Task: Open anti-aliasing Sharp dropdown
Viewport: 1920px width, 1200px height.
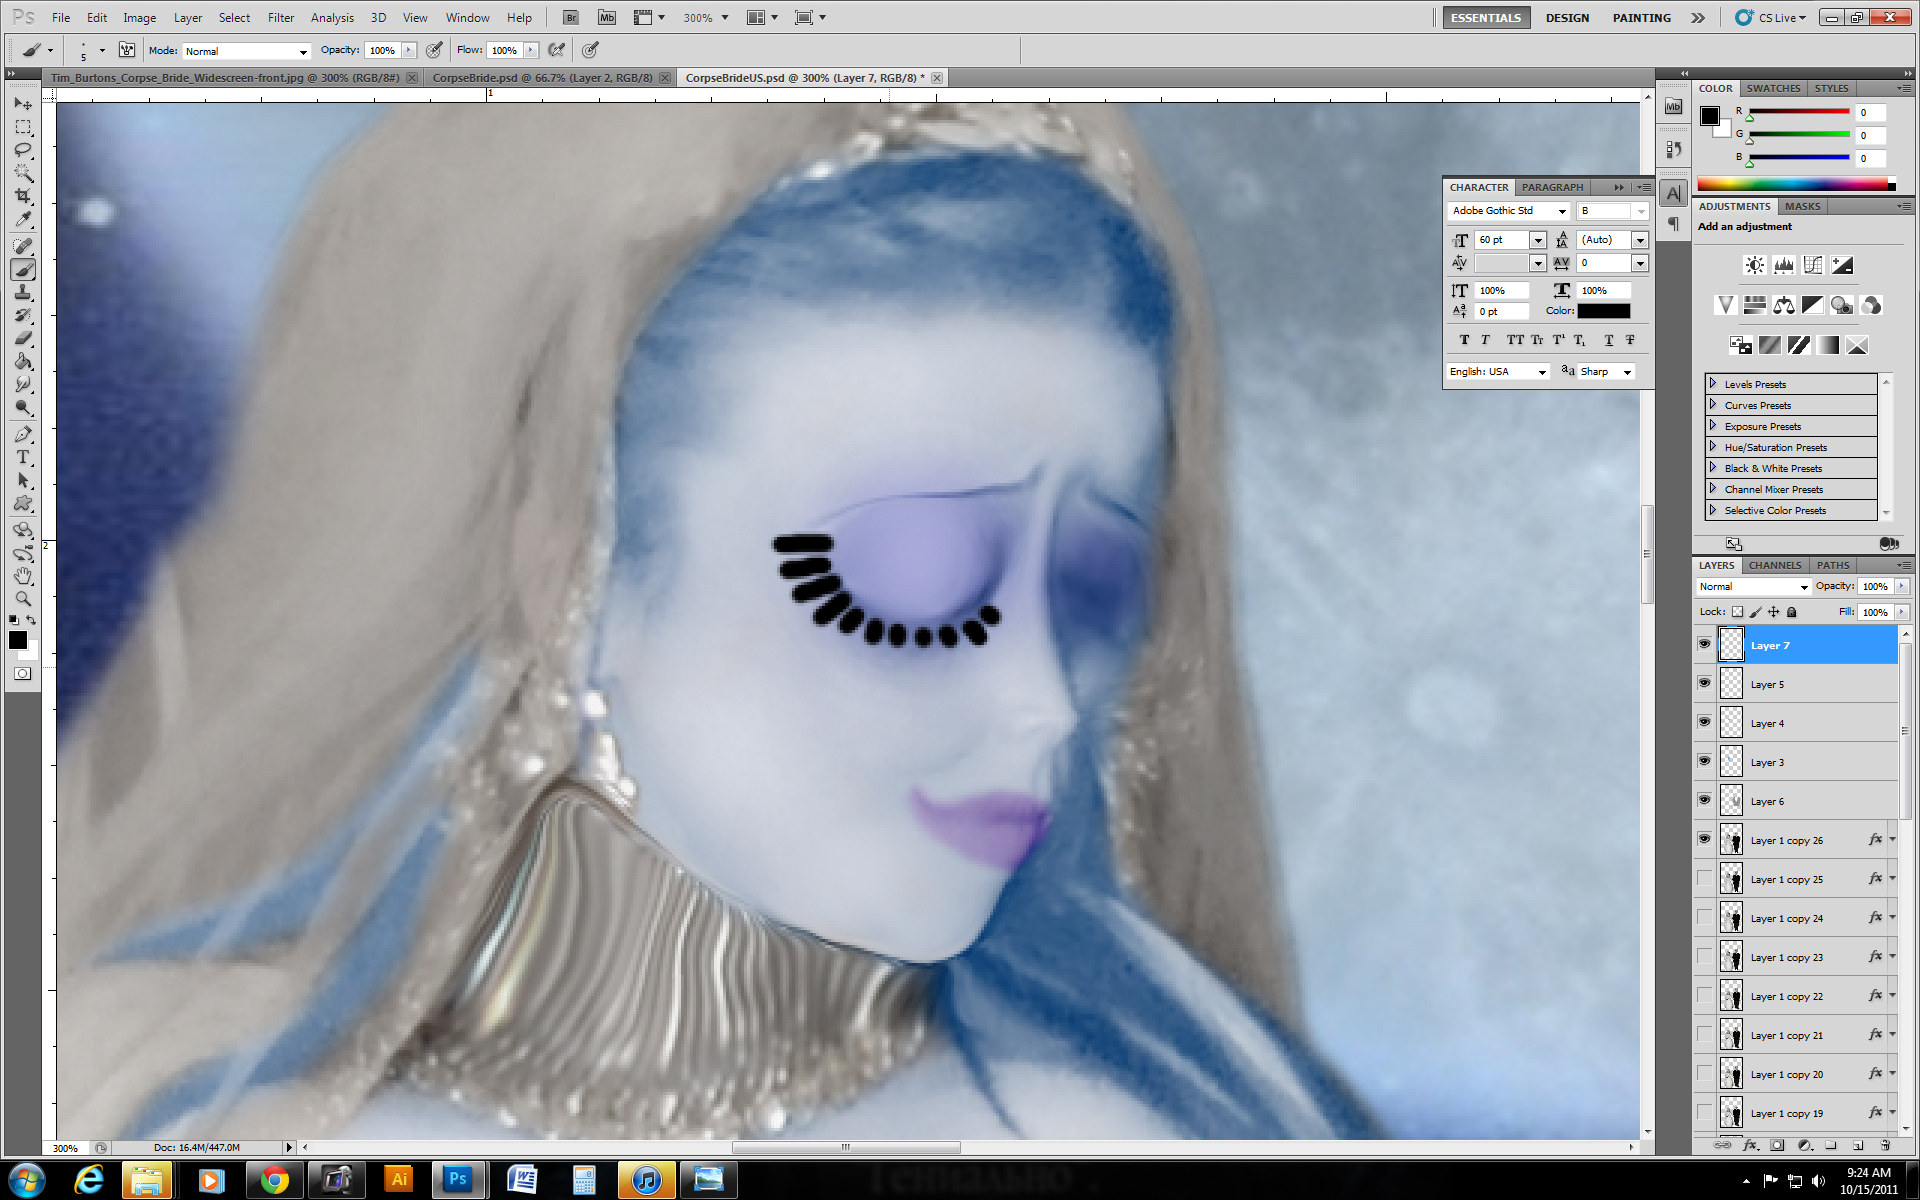Action: coord(1607,372)
